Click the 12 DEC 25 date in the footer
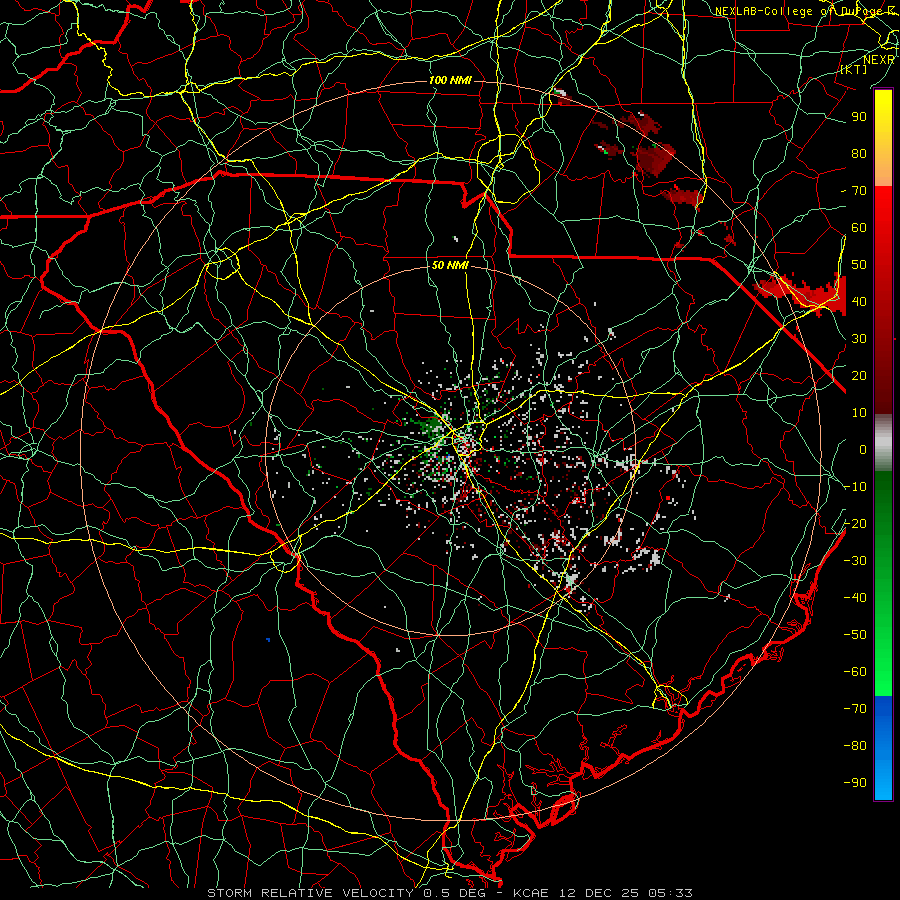The height and width of the screenshot is (900, 900). (599, 893)
